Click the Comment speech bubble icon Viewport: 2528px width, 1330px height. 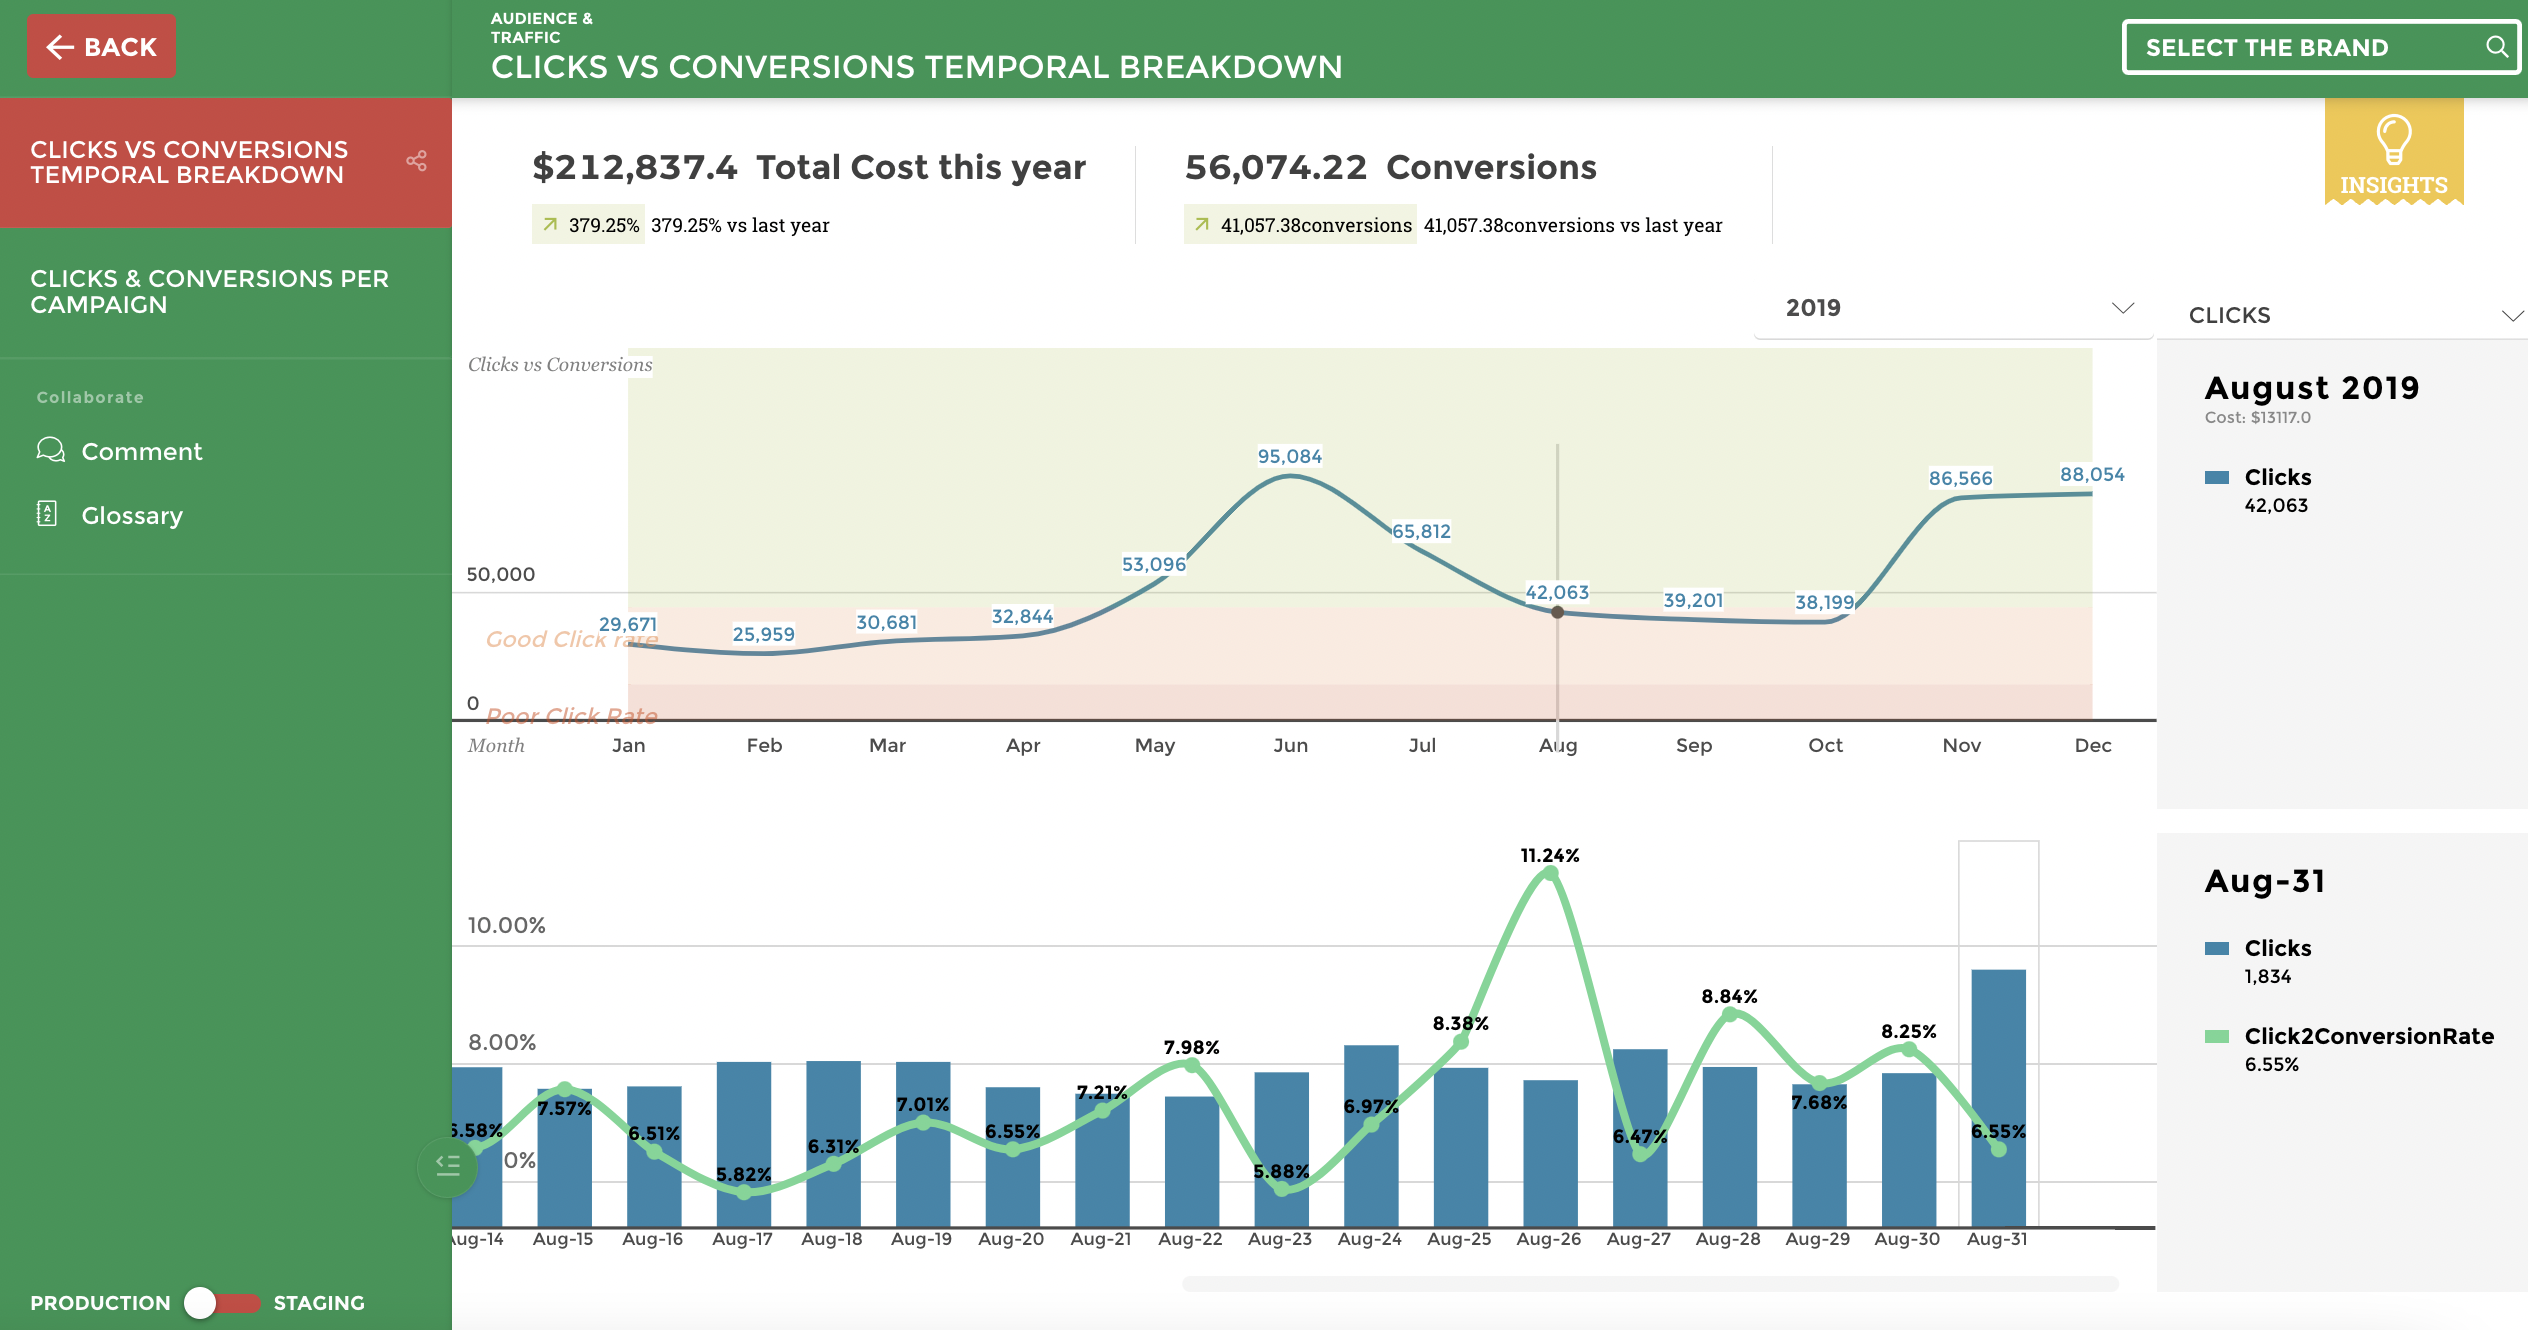[50, 450]
